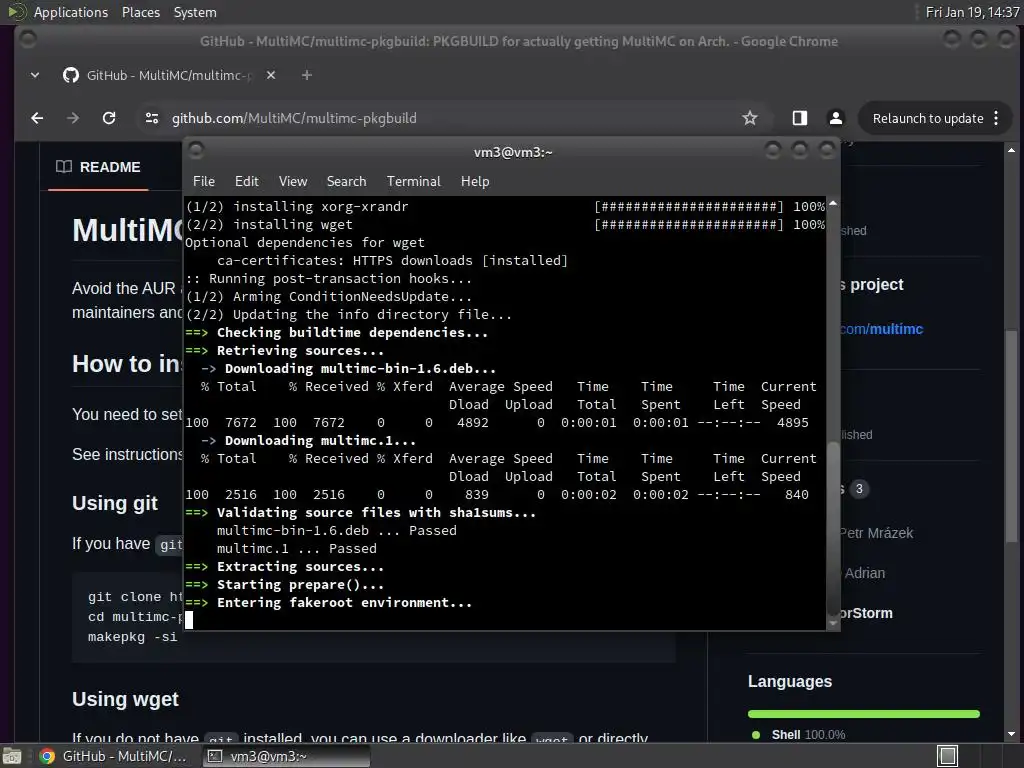This screenshot has height=768, width=1024.
Task: Switch to the README tab
Action: pos(99,167)
